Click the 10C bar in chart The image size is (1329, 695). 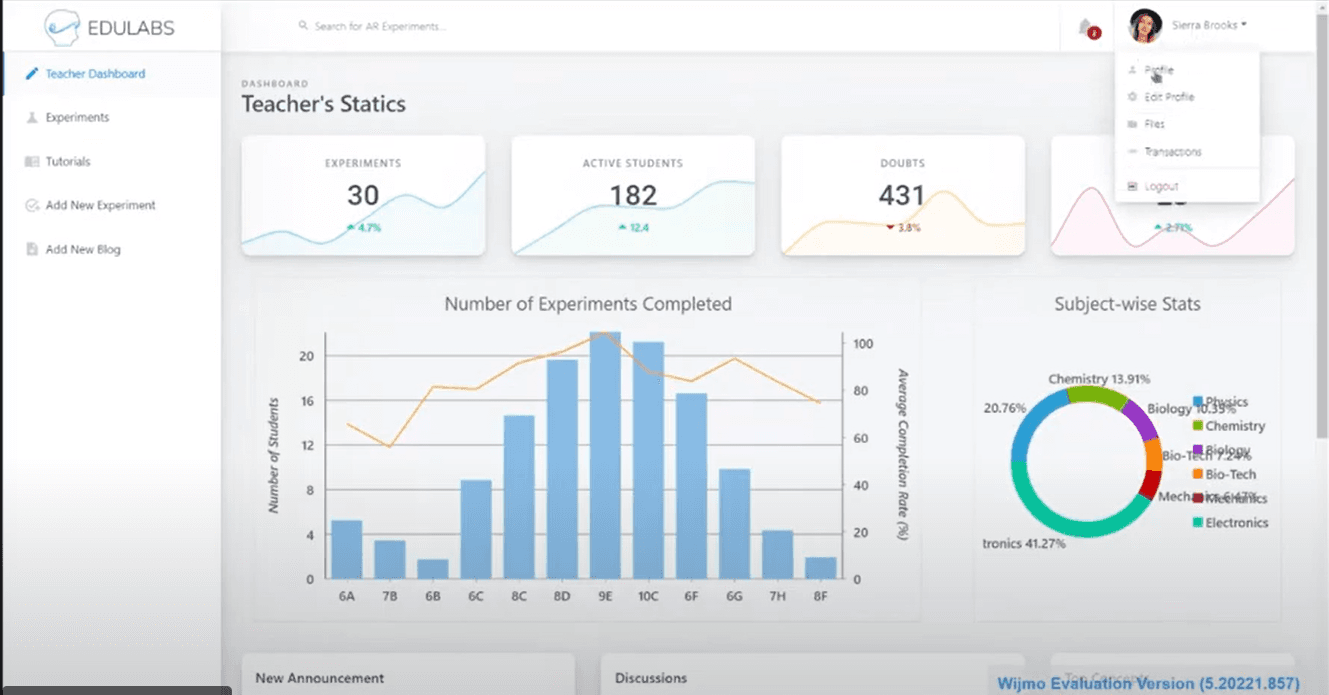coord(648,460)
